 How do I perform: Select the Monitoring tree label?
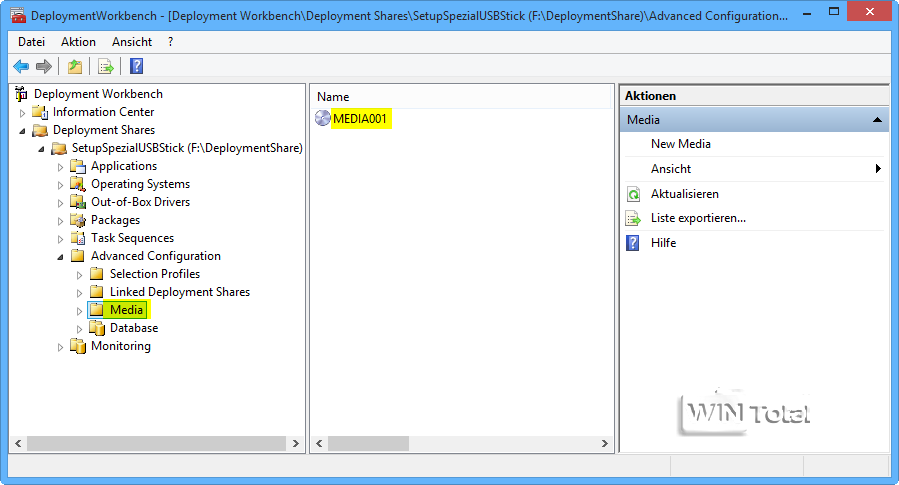121,346
